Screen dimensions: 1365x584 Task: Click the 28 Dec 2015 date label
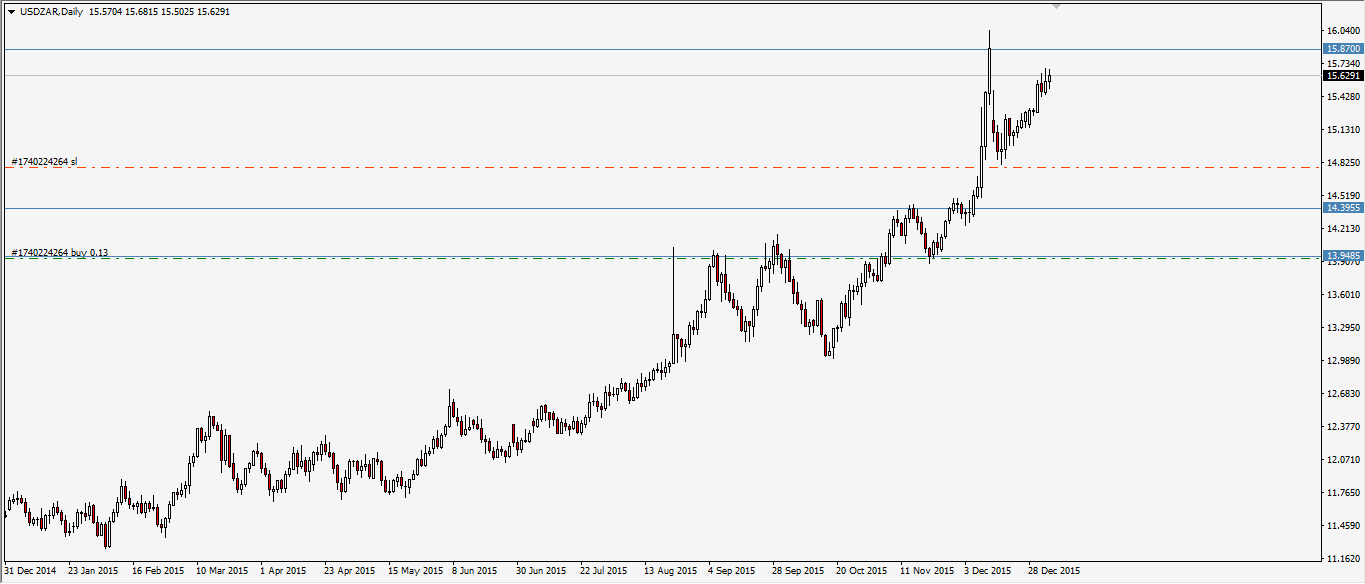1054,571
